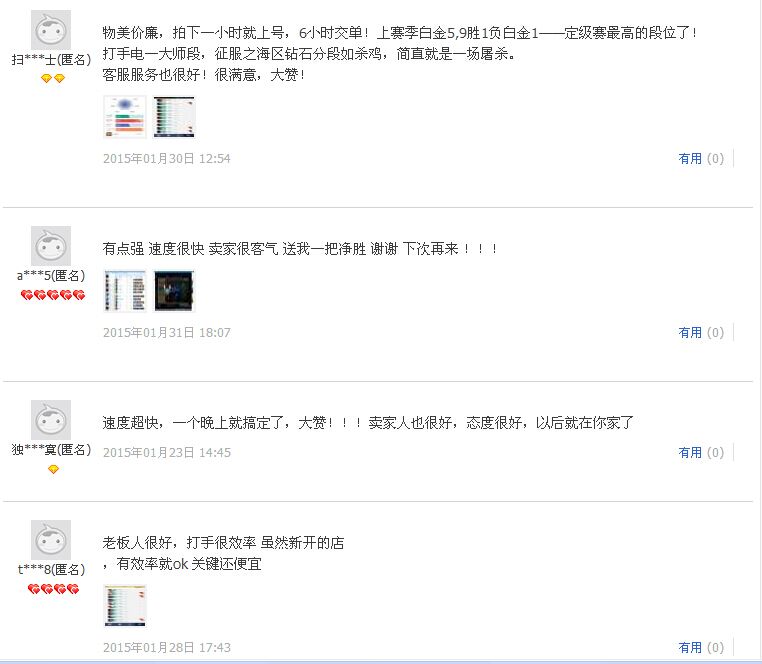Mark the January 31 review as useful
Screen dimensions: 762x664
(701, 332)
